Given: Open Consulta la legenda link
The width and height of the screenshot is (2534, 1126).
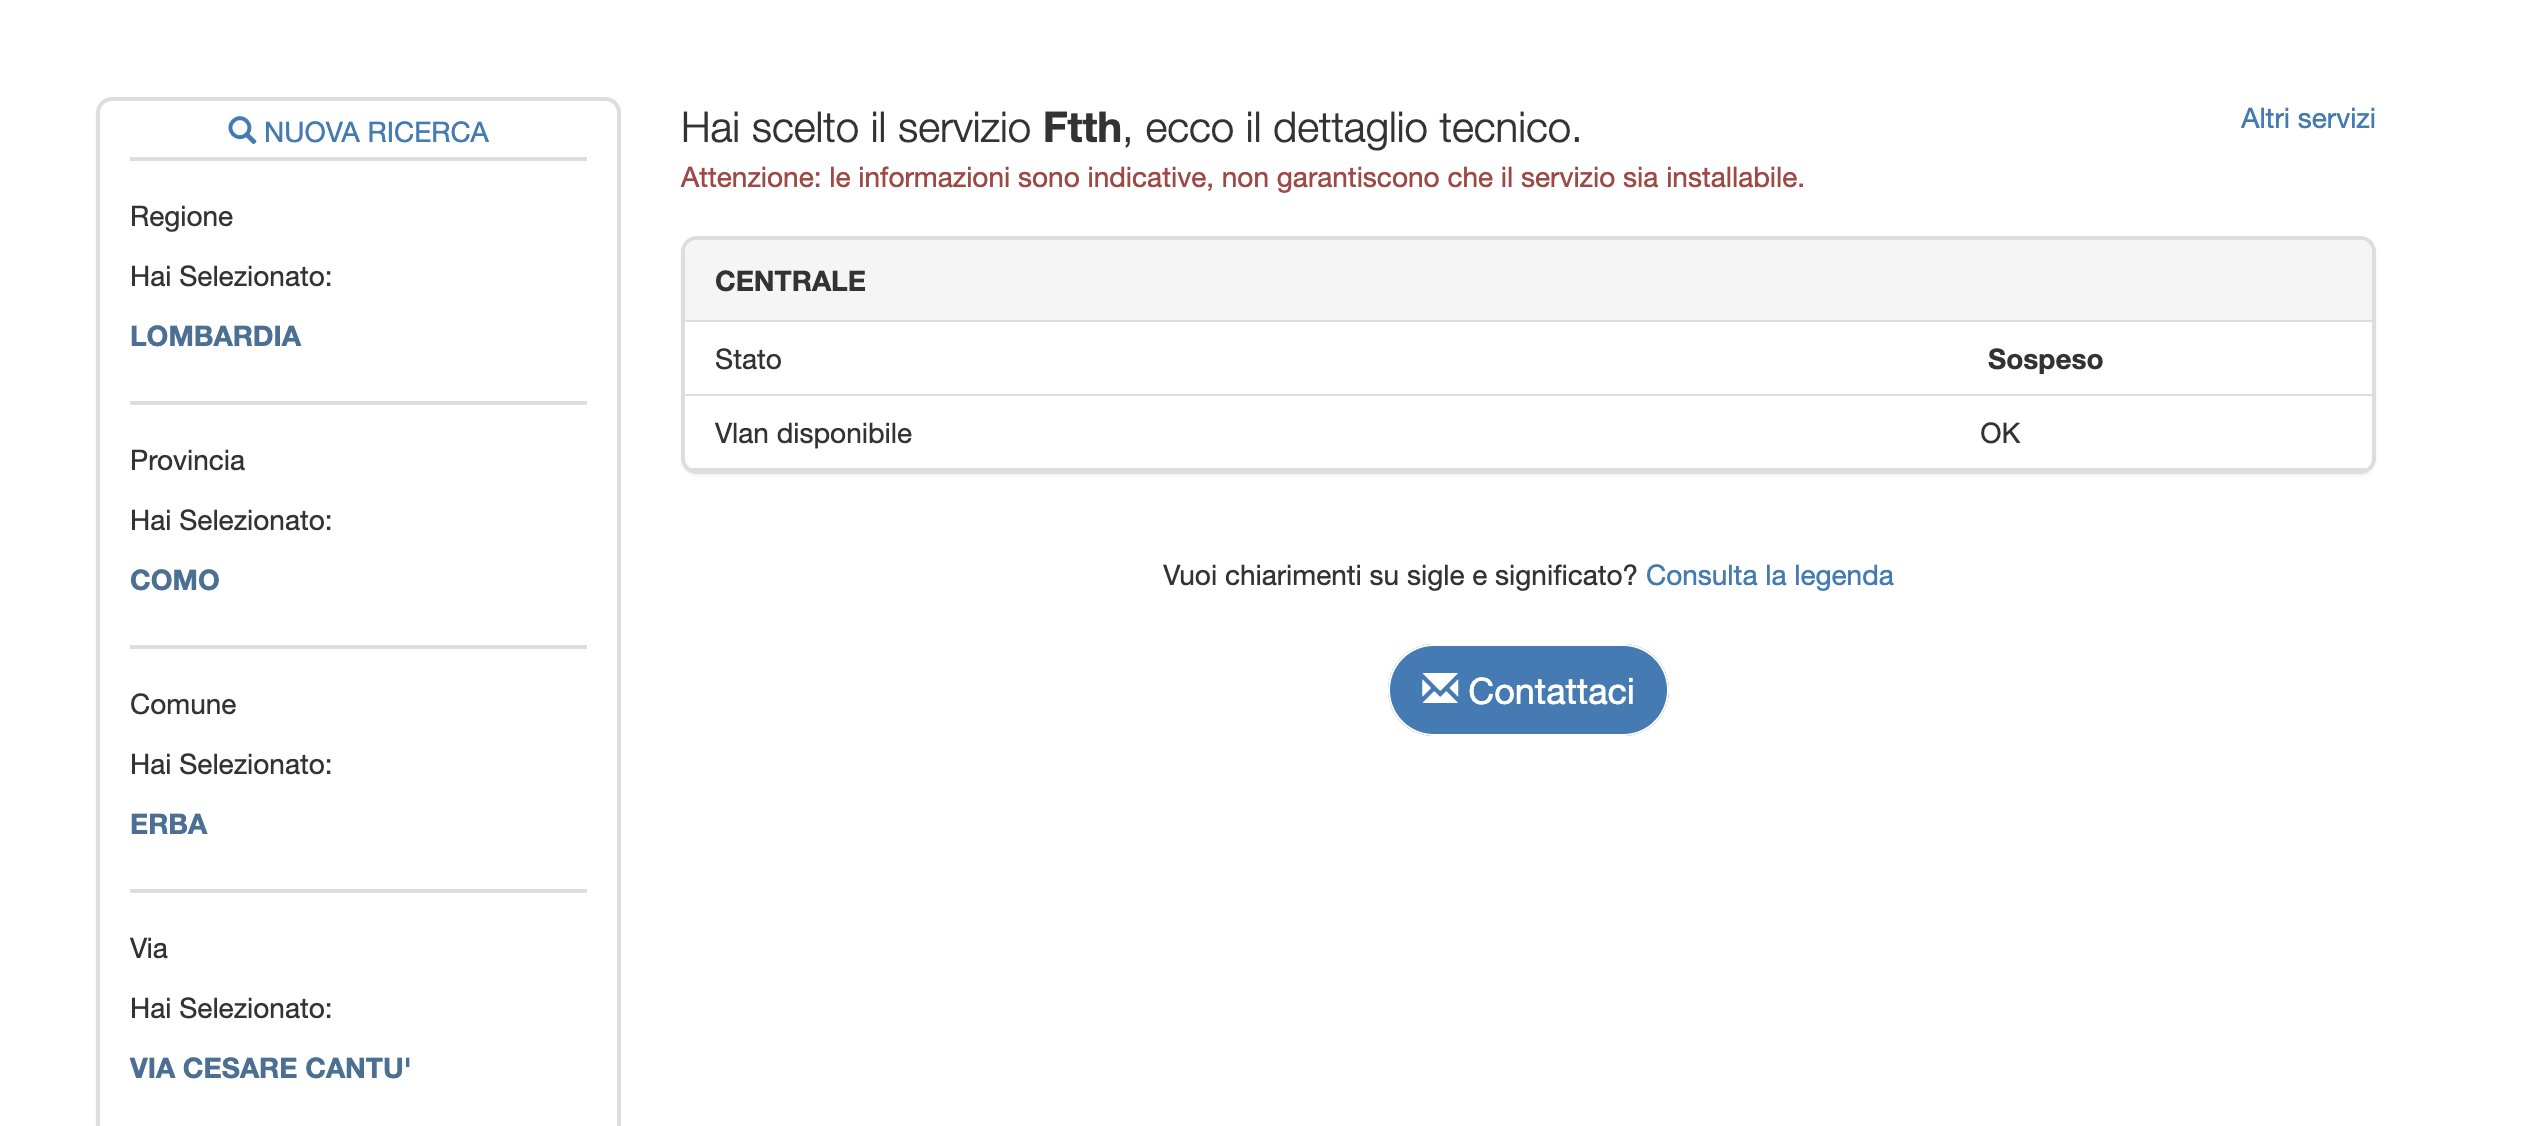Looking at the screenshot, I should 1769,576.
